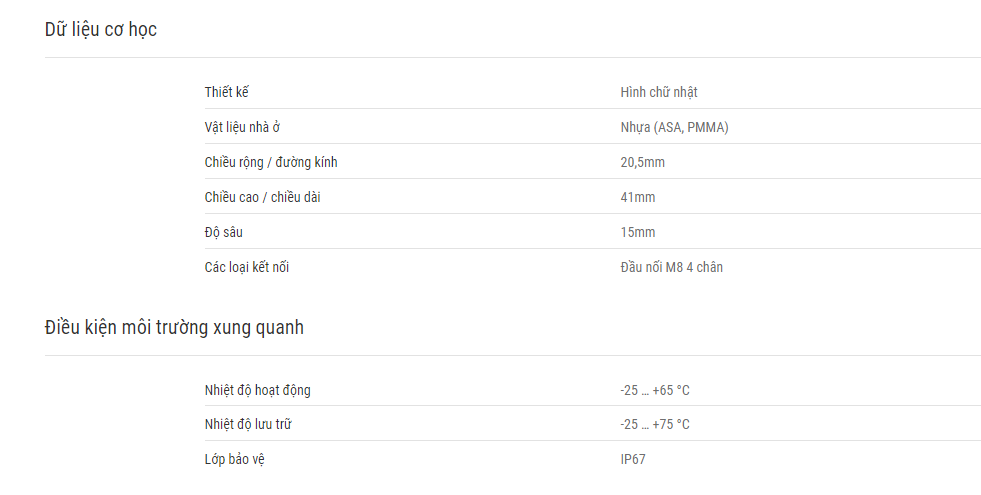981x495 pixels.
Task: Select the '15mm' depth value
Action: pos(637,232)
